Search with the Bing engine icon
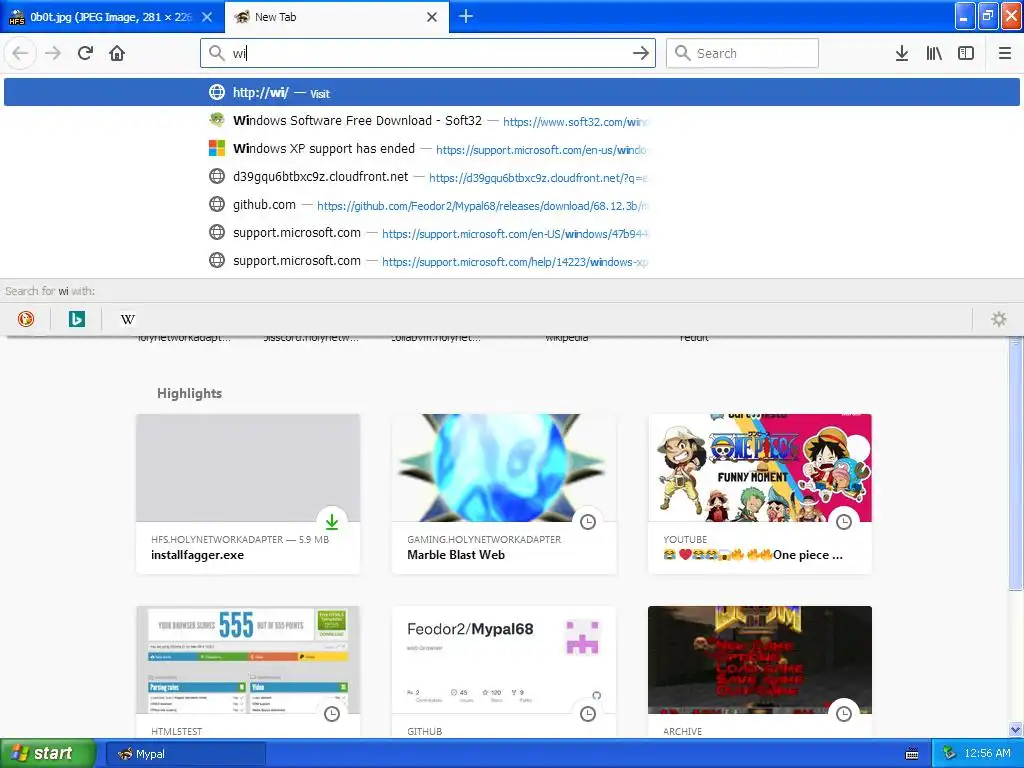 77,319
